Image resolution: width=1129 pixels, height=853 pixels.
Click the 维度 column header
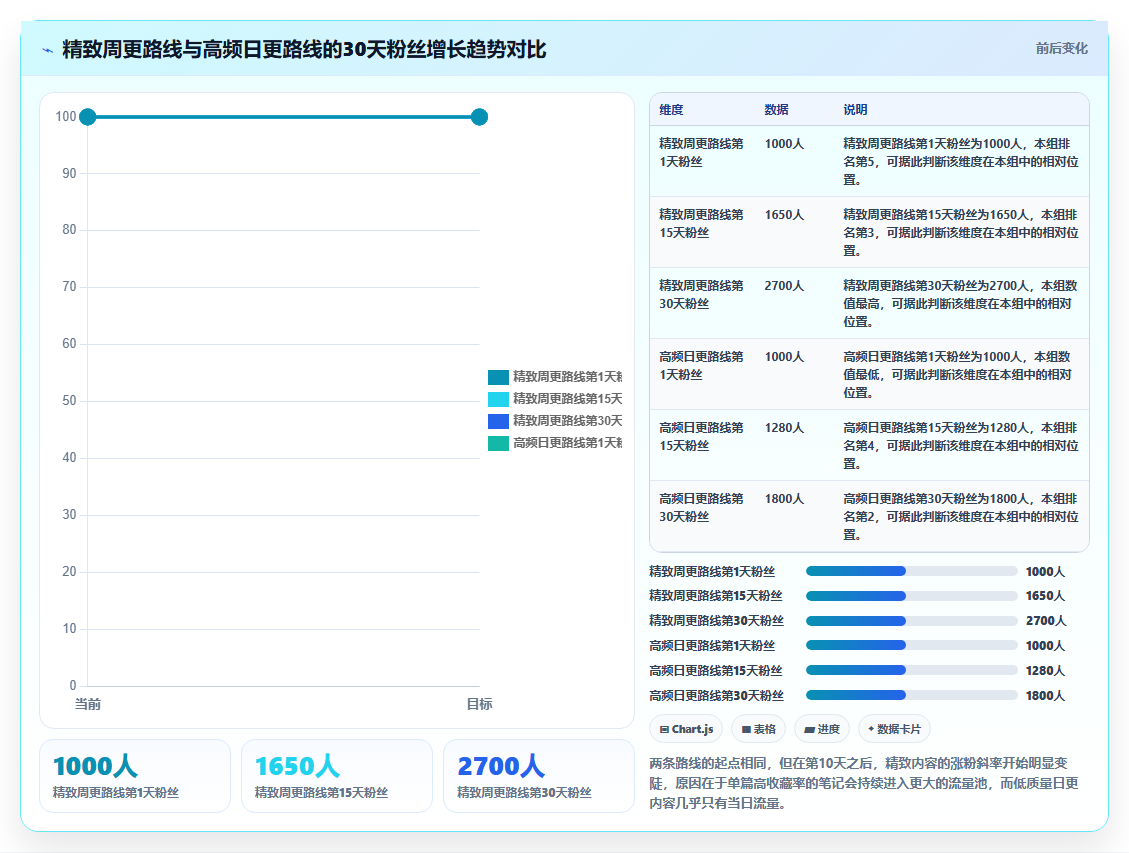(x=671, y=109)
